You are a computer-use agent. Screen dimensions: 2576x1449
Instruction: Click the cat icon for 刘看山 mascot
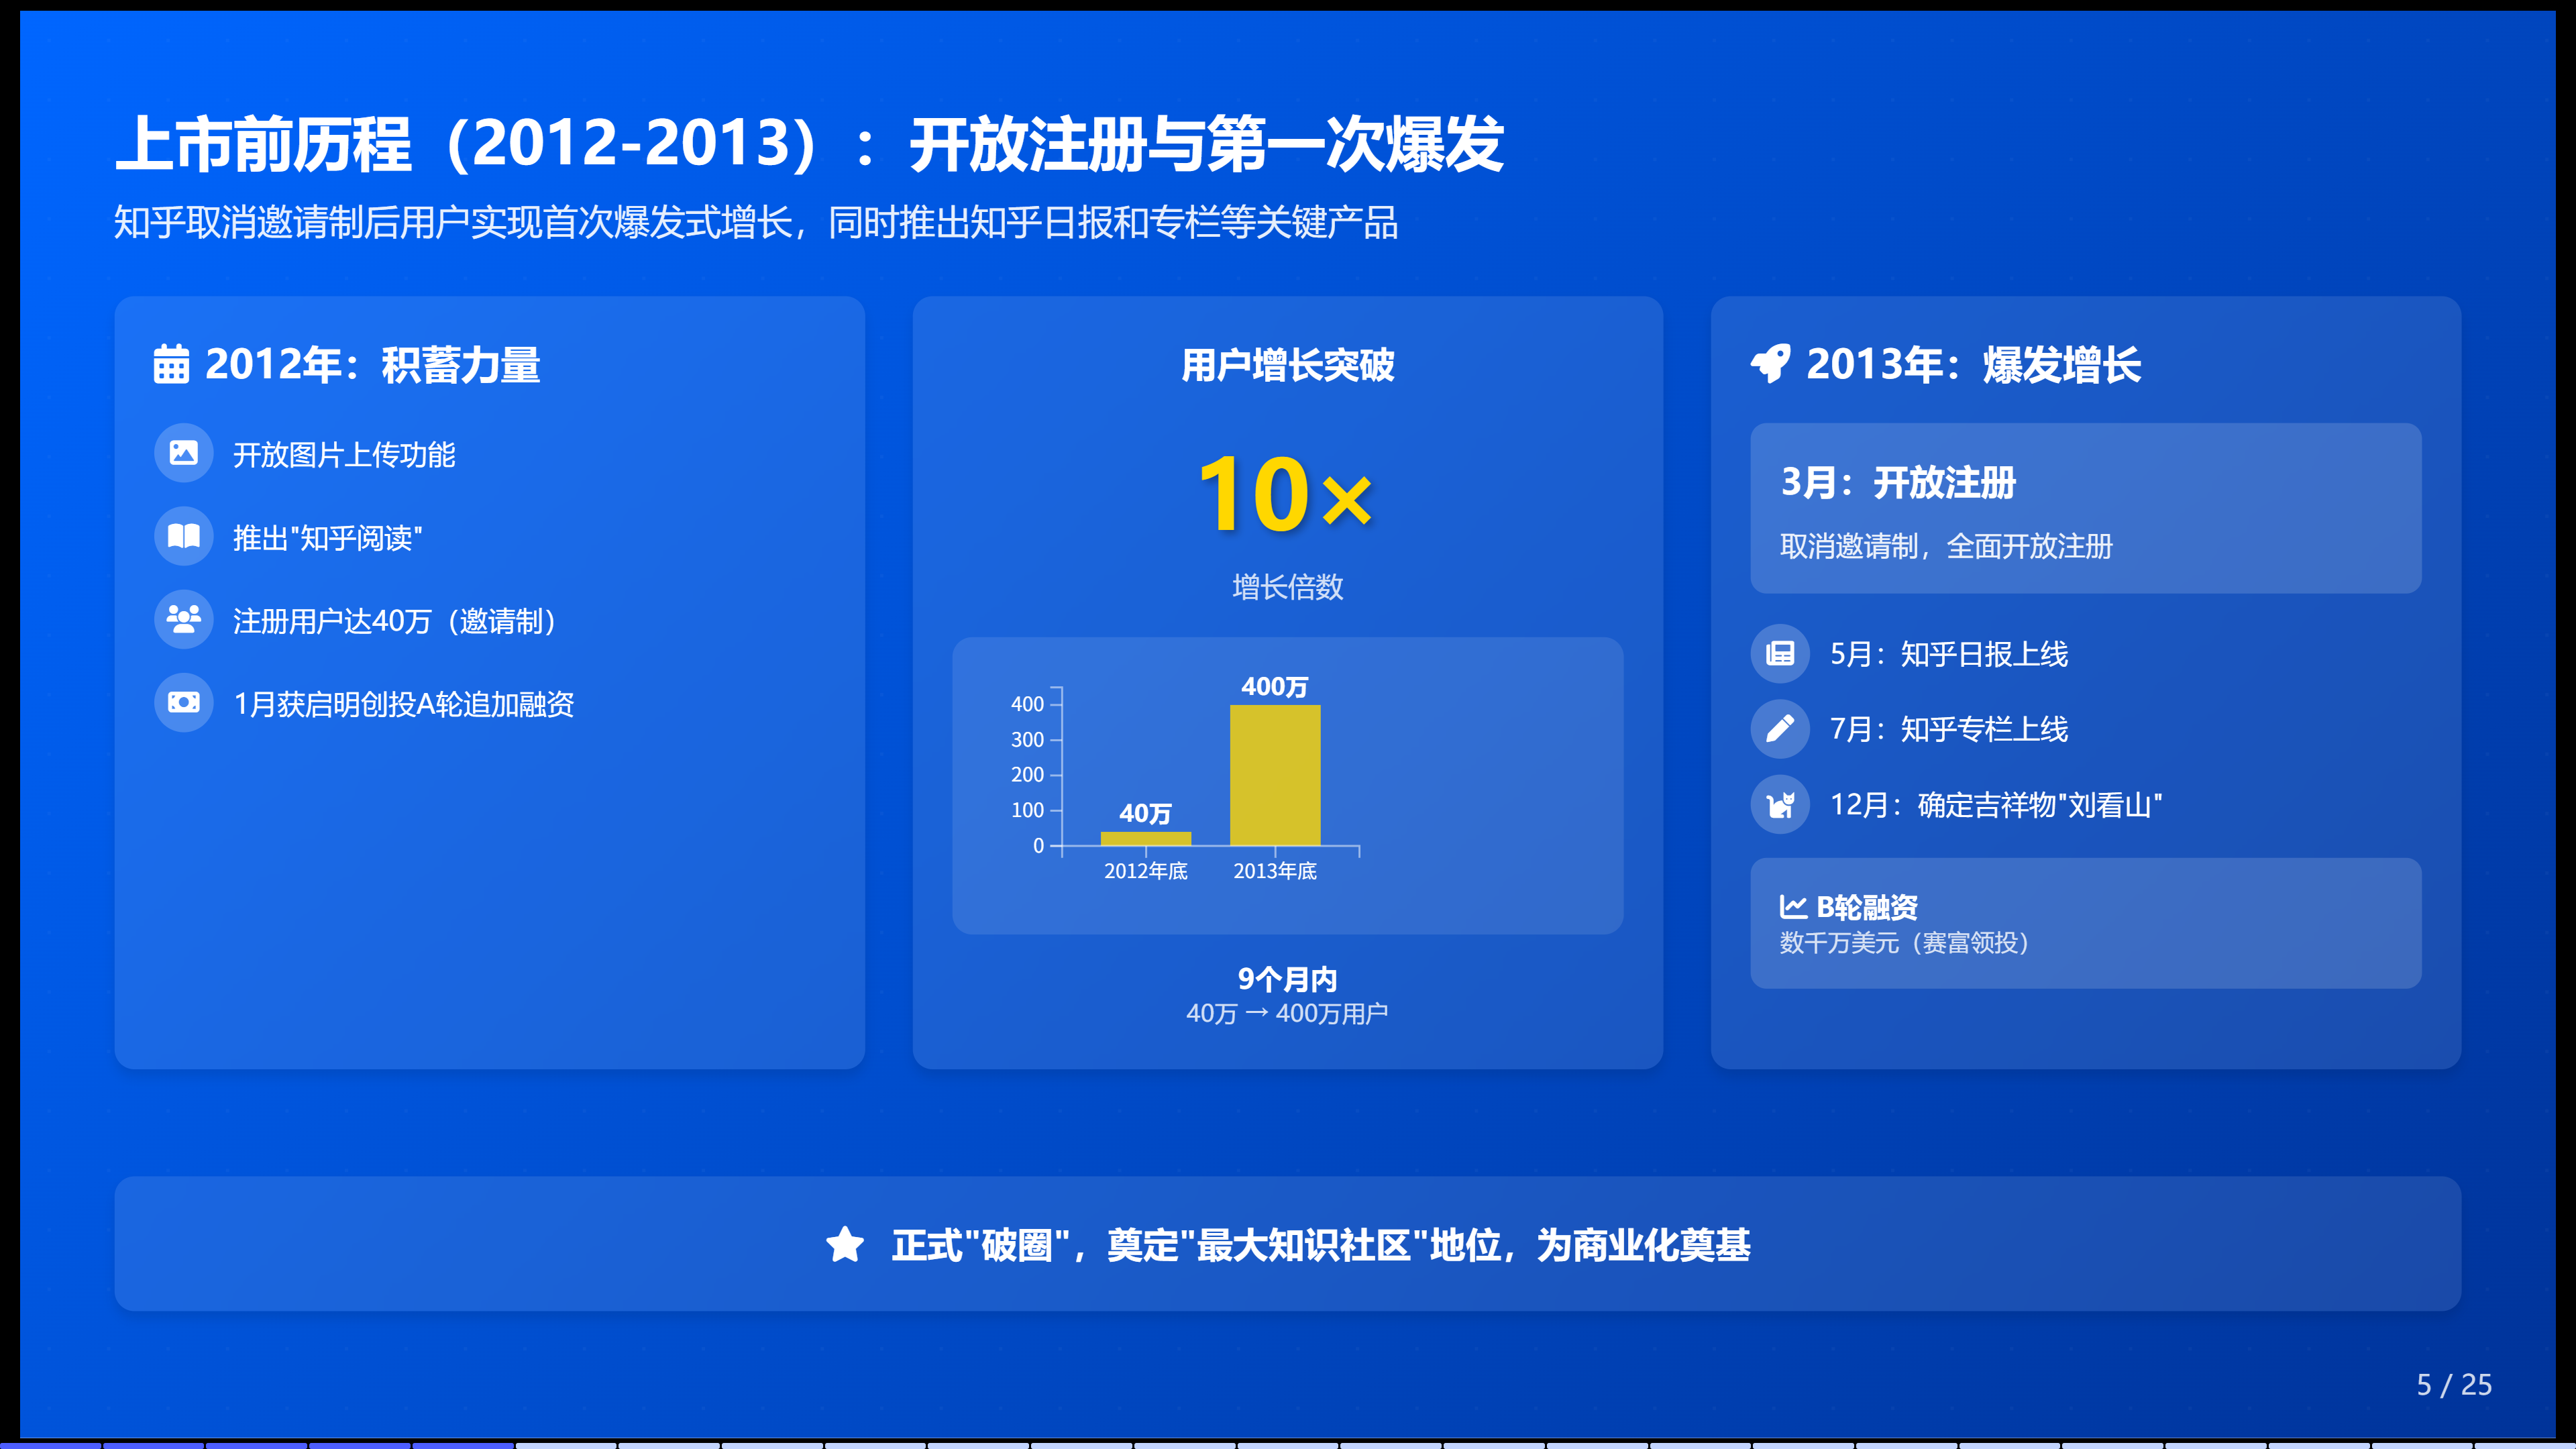[1780, 804]
